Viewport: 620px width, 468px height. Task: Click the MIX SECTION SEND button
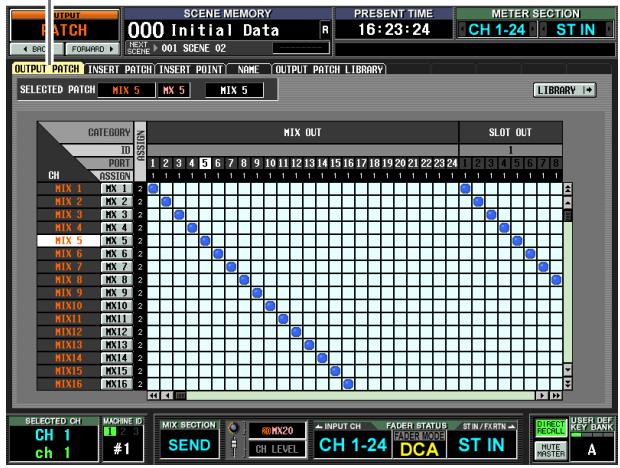189,445
